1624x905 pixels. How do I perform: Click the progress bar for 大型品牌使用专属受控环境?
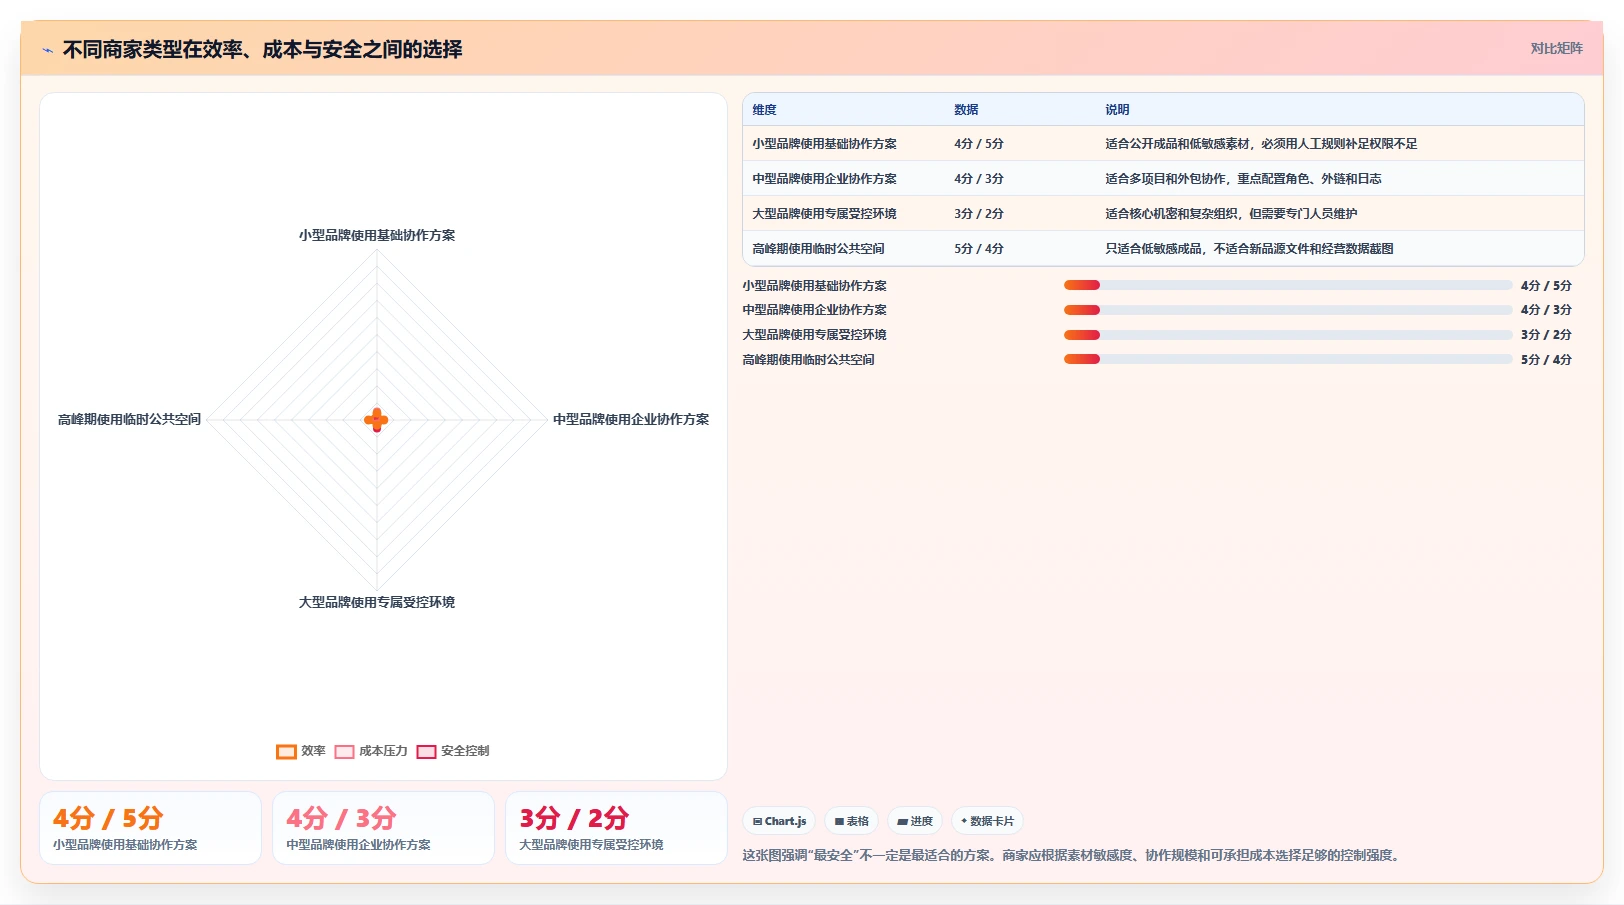point(1288,335)
